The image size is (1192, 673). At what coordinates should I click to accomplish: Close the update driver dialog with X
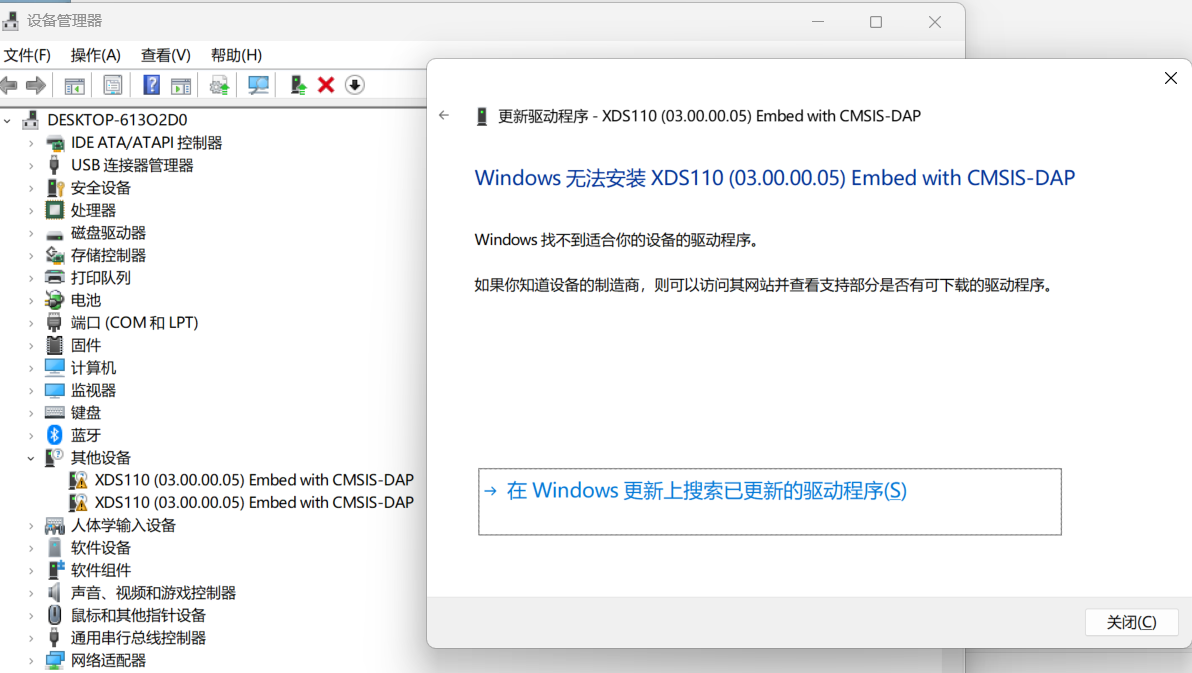pos(1171,78)
